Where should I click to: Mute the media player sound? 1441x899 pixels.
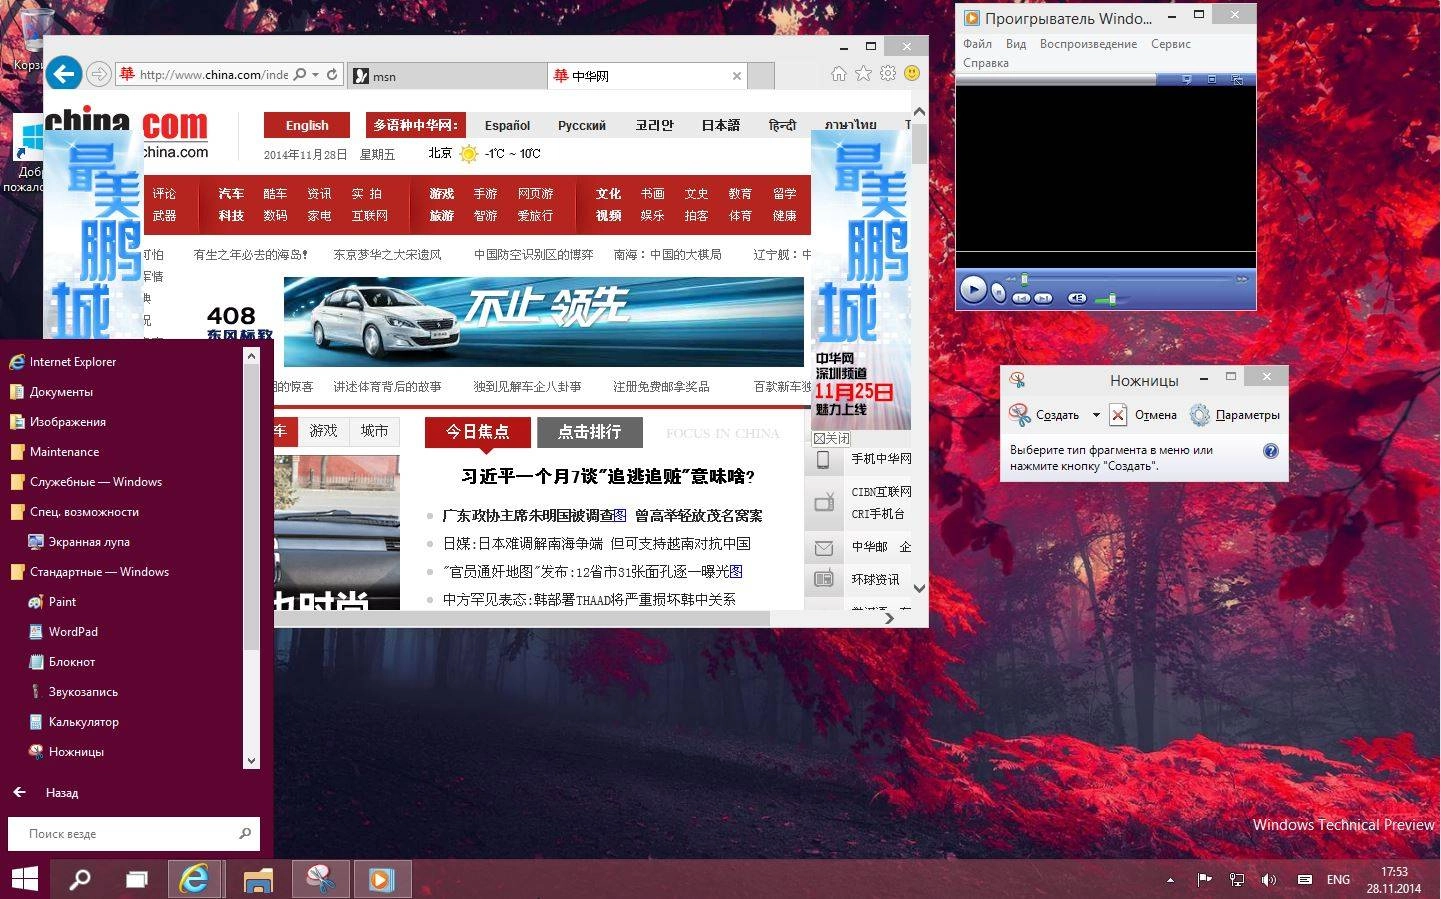1076,298
